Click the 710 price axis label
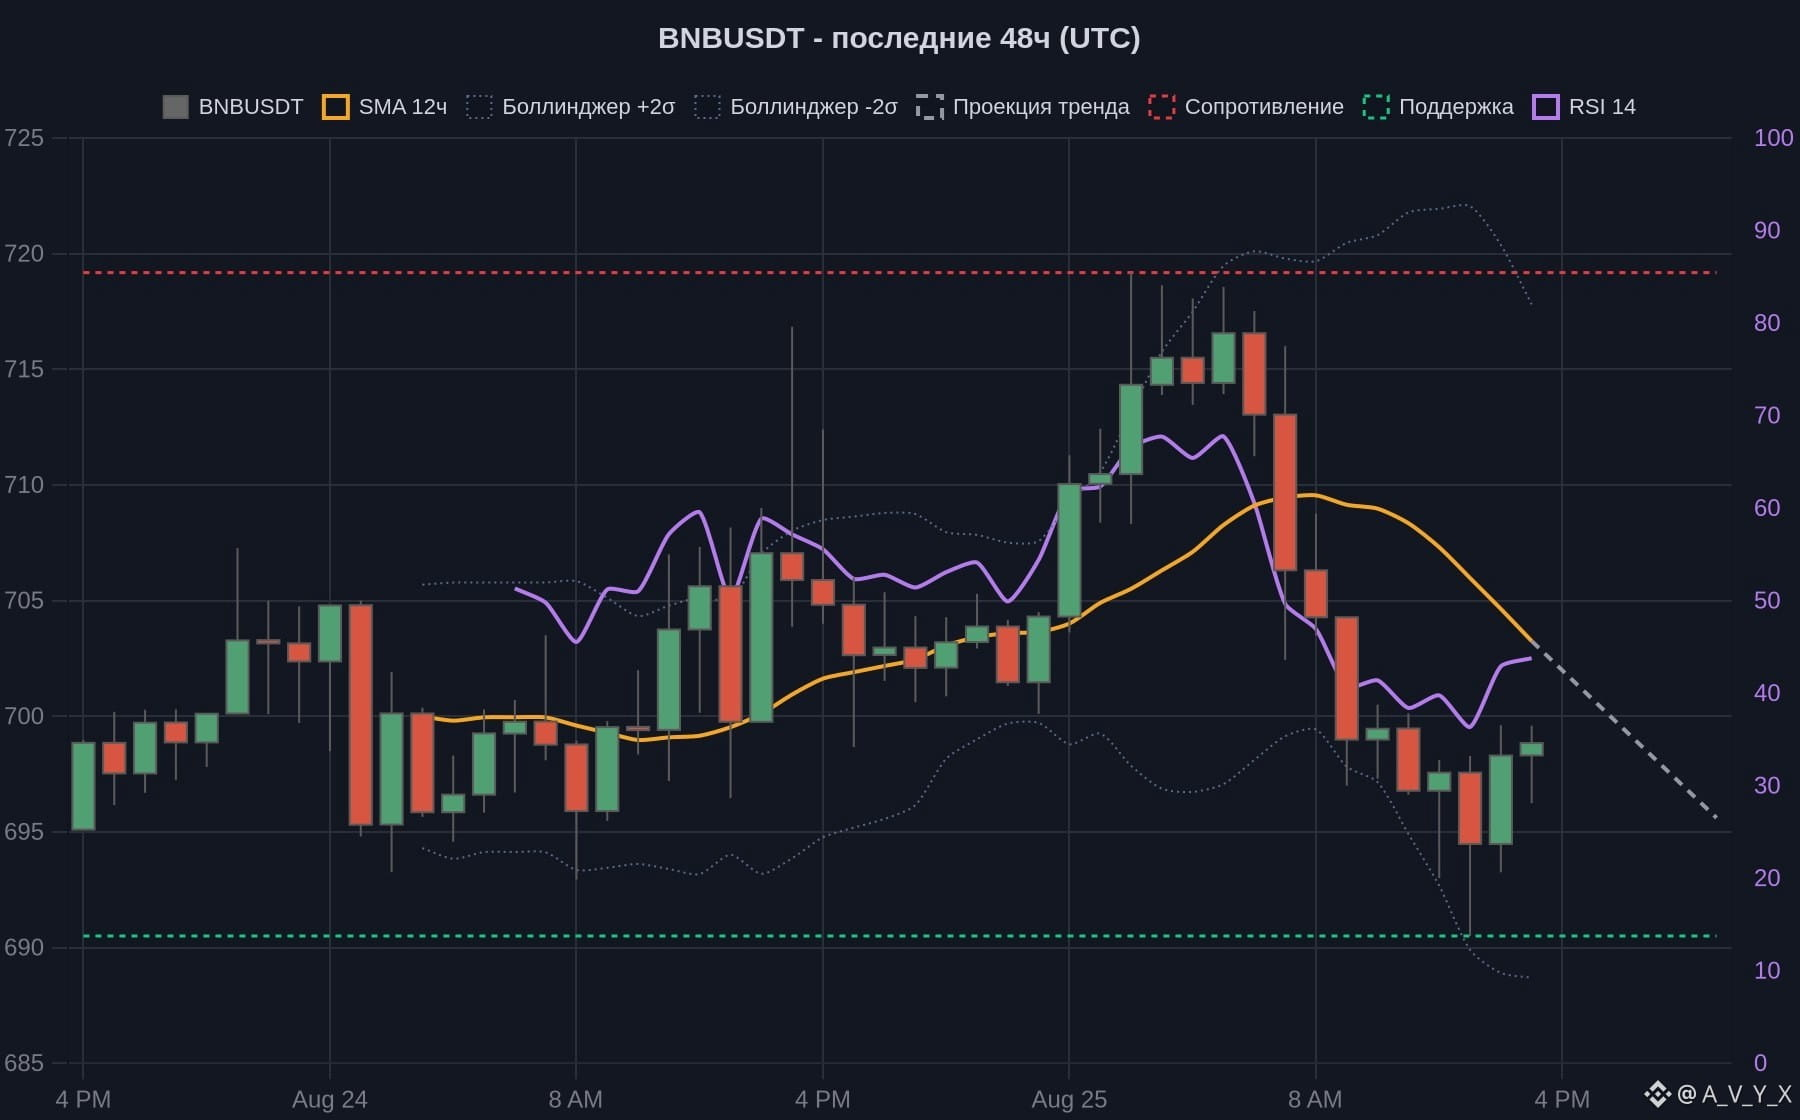This screenshot has height=1120, width=1800. click(24, 485)
